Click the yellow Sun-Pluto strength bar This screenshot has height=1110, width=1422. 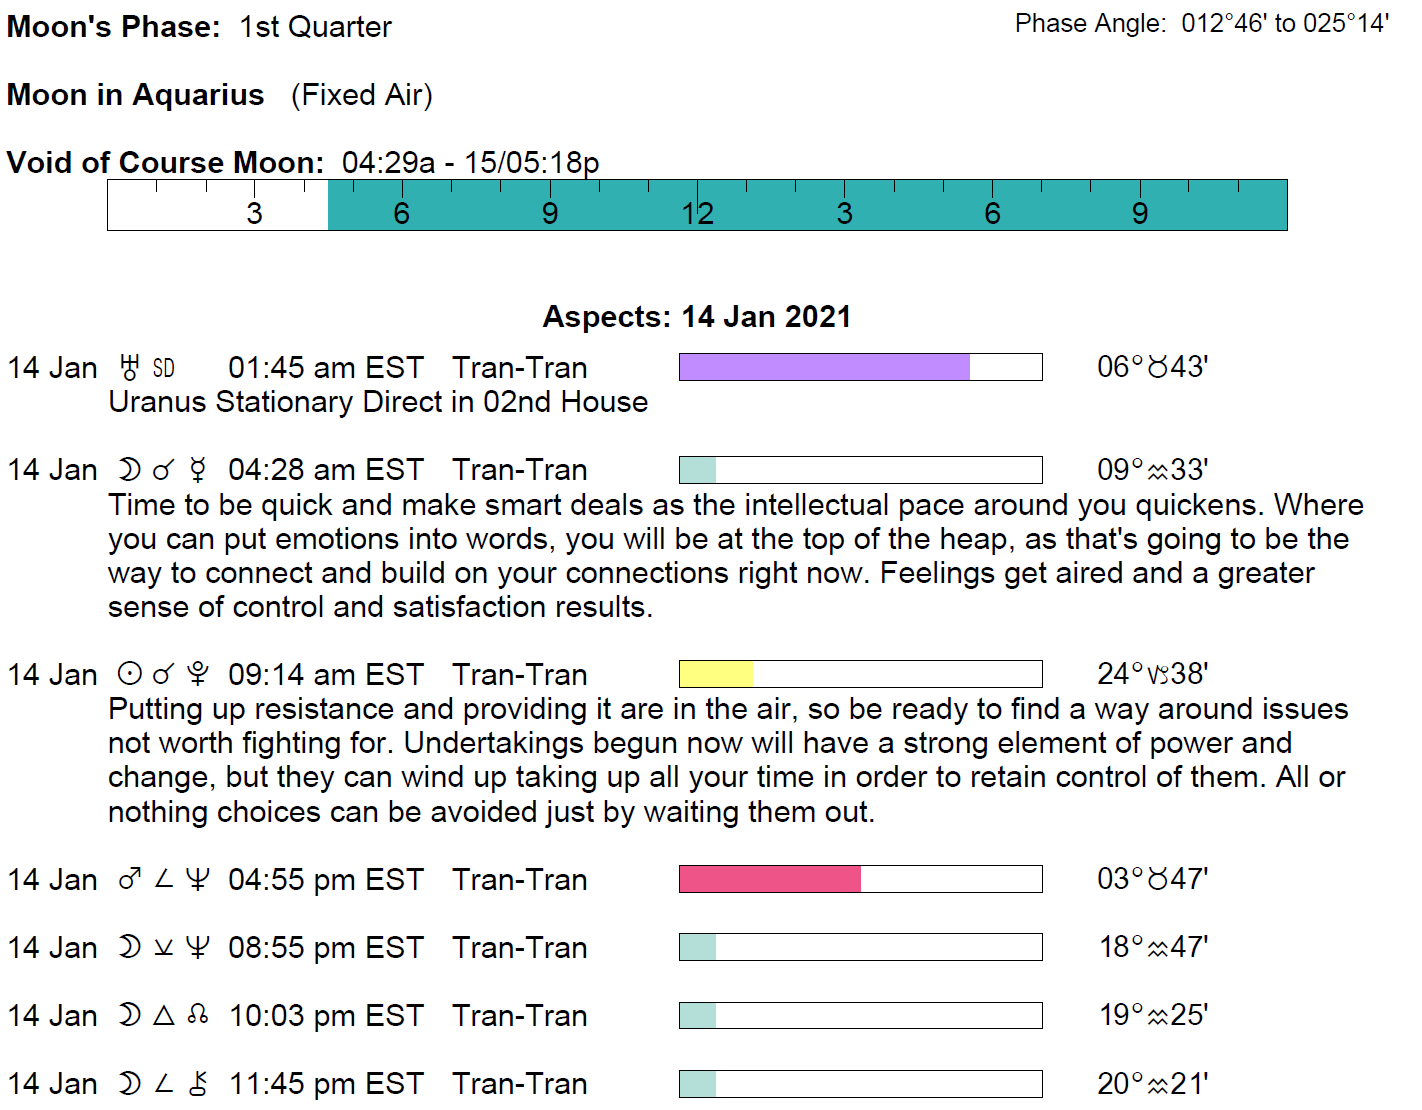click(x=716, y=674)
